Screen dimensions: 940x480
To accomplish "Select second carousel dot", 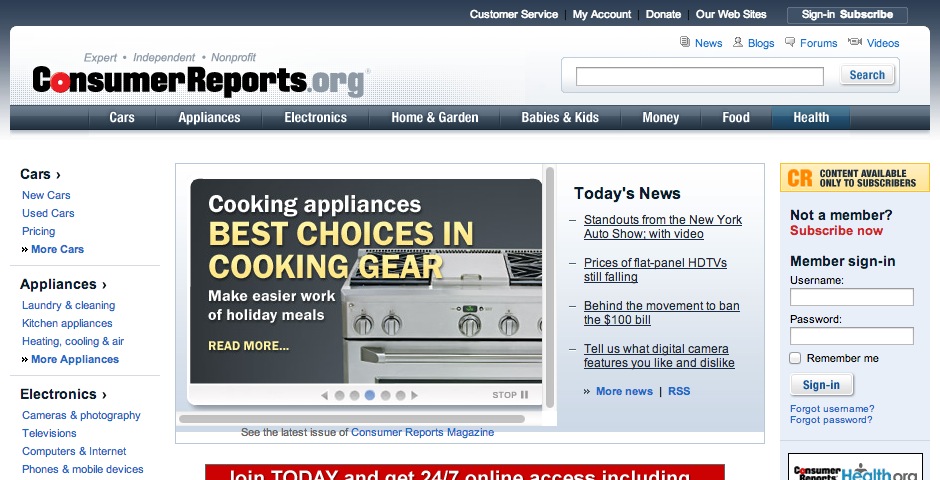I will (x=354, y=395).
